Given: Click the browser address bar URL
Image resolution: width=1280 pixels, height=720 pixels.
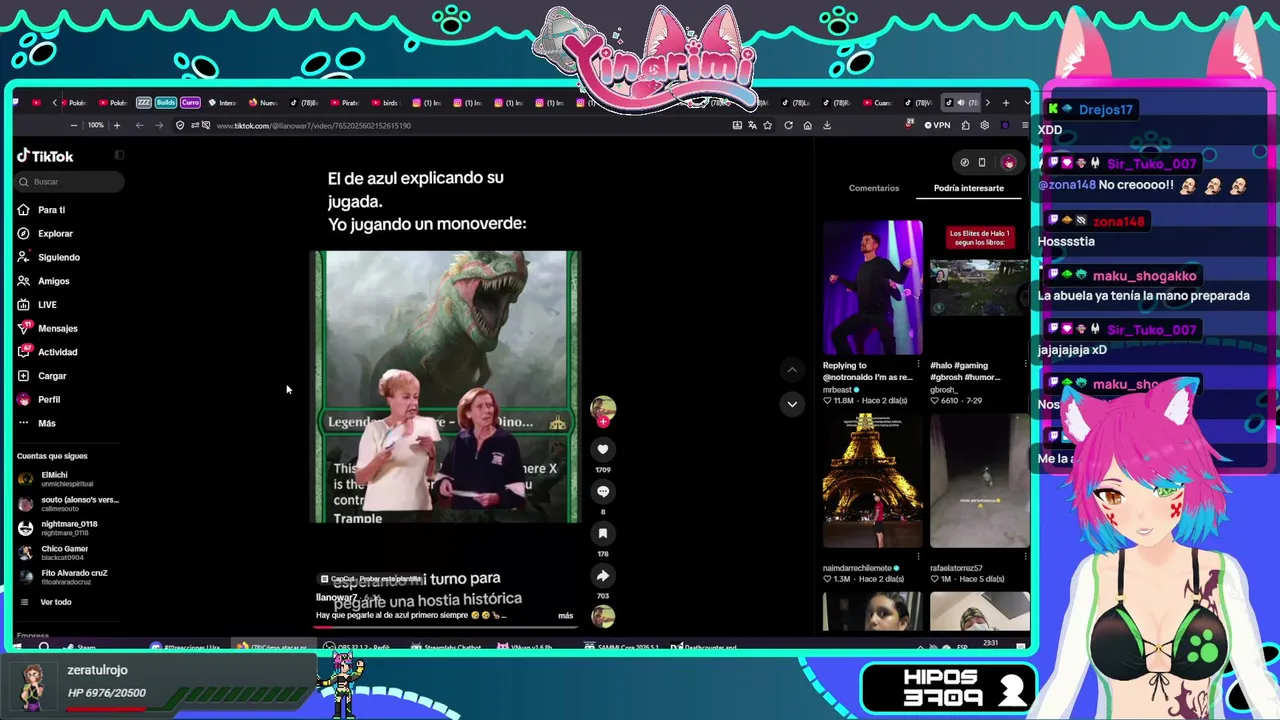Looking at the screenshot, I should [x=314, y=126].
